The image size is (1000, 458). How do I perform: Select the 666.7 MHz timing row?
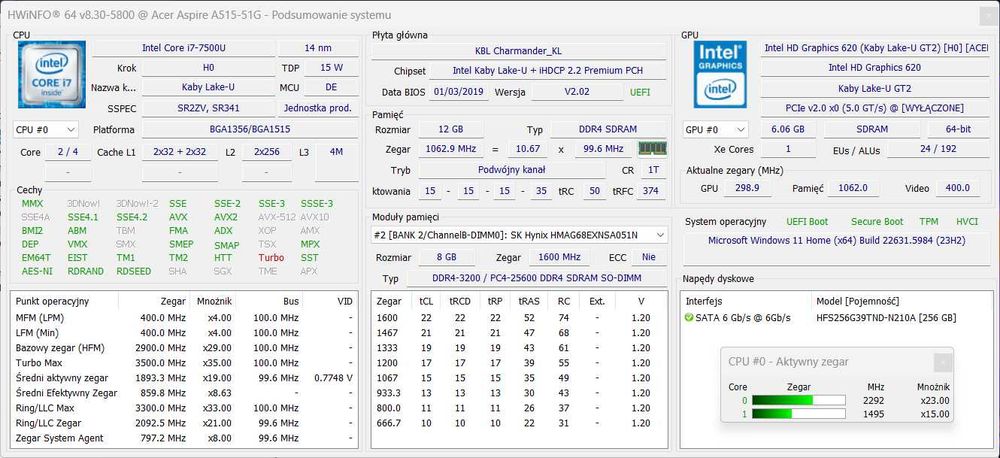click(x=519, y=424)
